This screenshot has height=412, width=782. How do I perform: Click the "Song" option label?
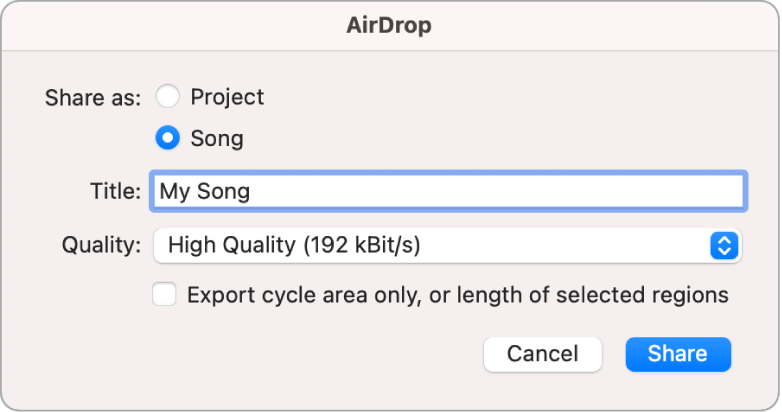point(217,137)
